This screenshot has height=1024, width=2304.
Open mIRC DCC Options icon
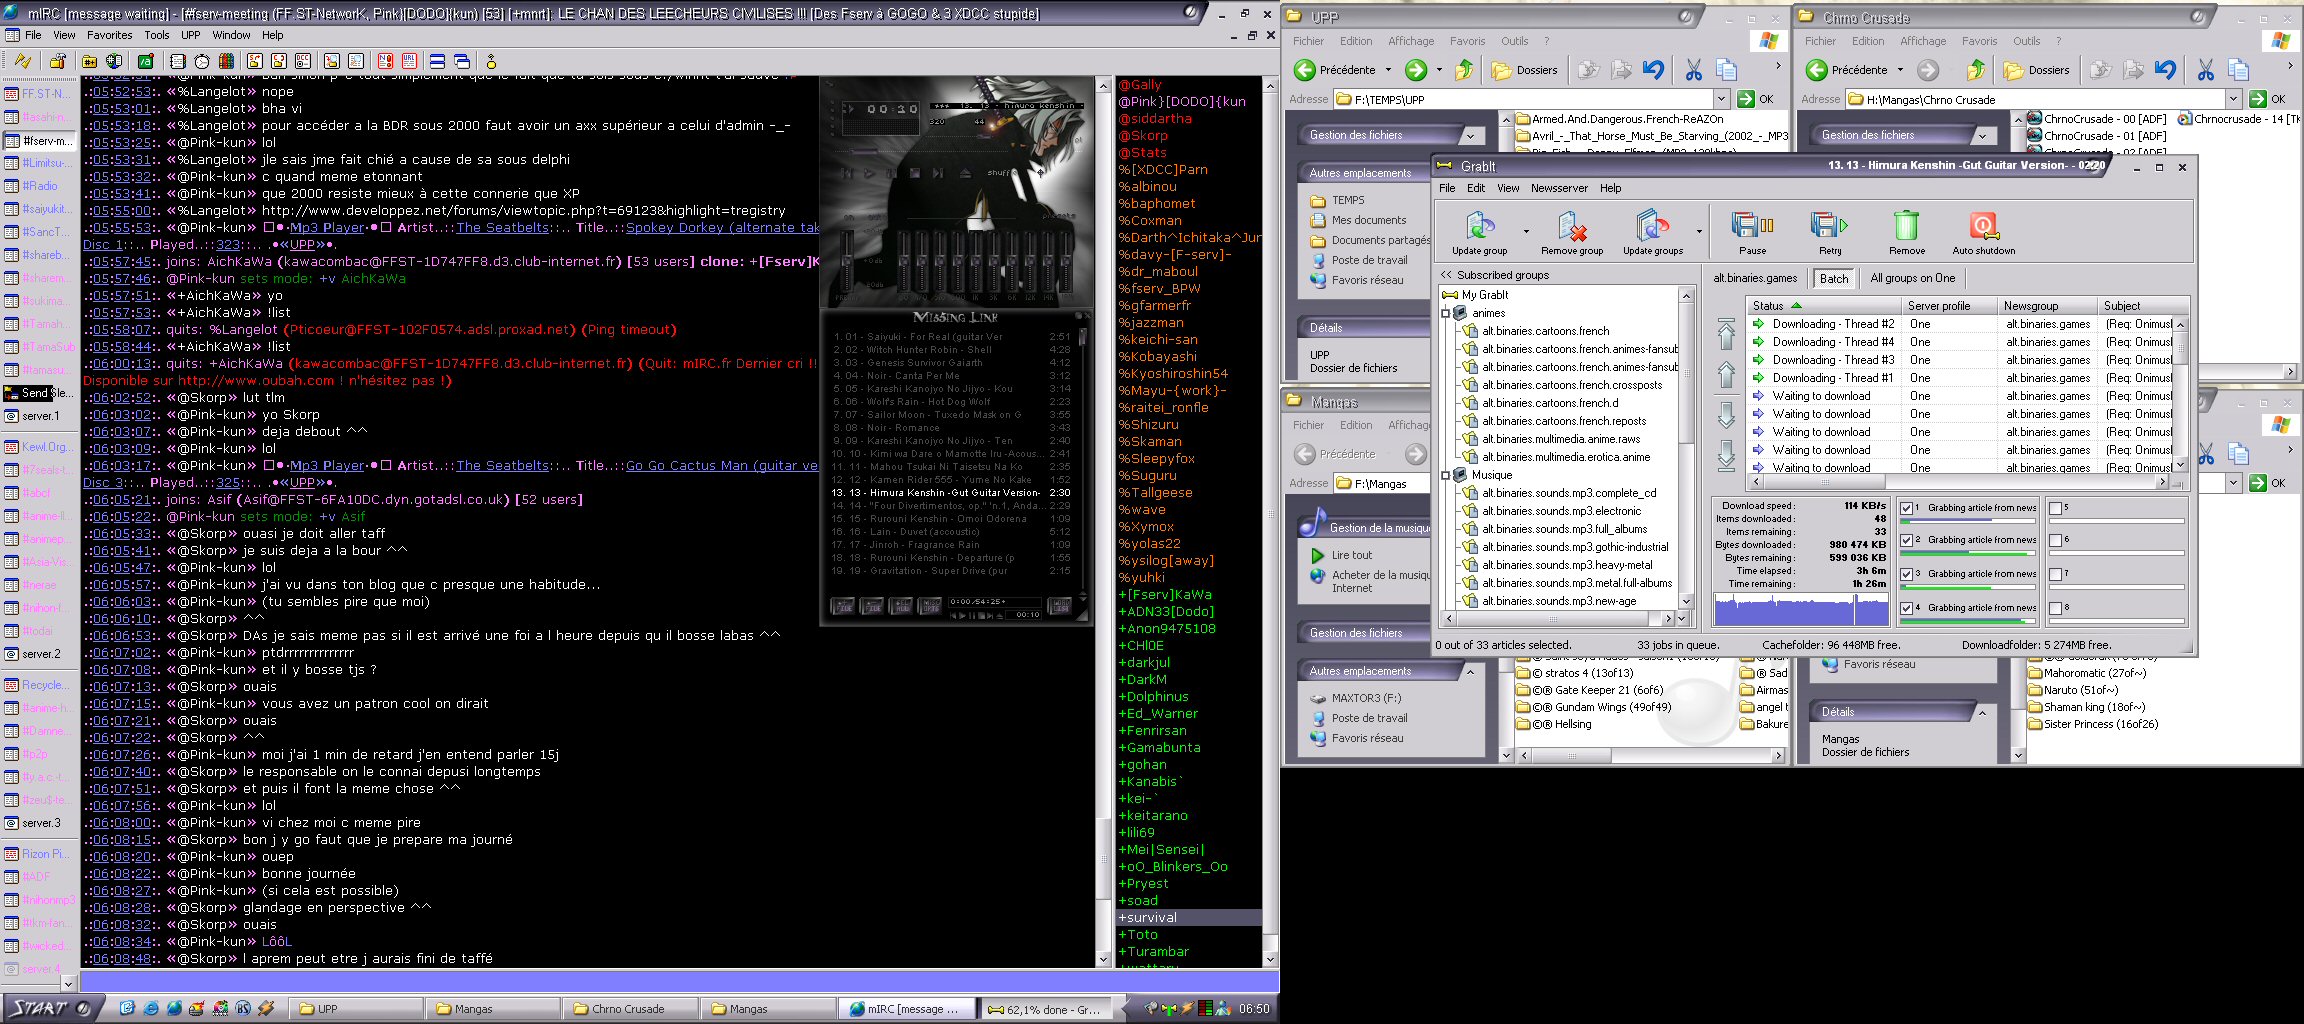pyautogui.click(x=303, y=61)
